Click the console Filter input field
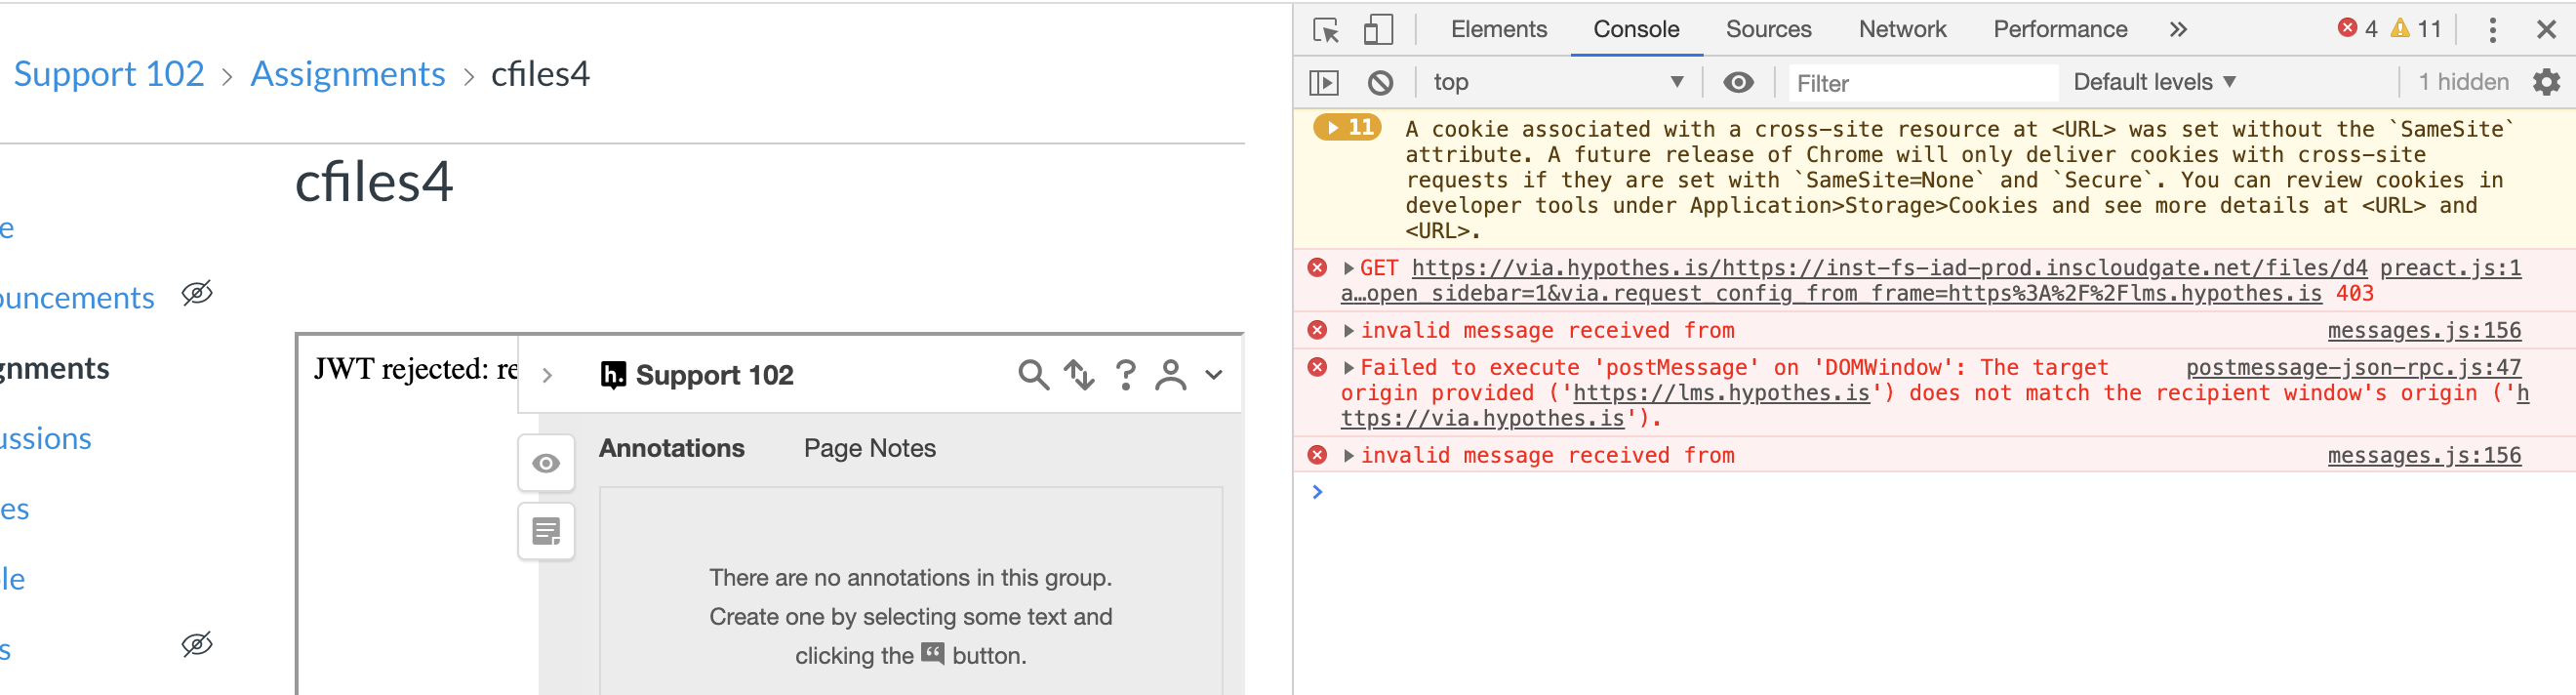Screen dimensions: 2576x695 click(x=1924, y=83)
